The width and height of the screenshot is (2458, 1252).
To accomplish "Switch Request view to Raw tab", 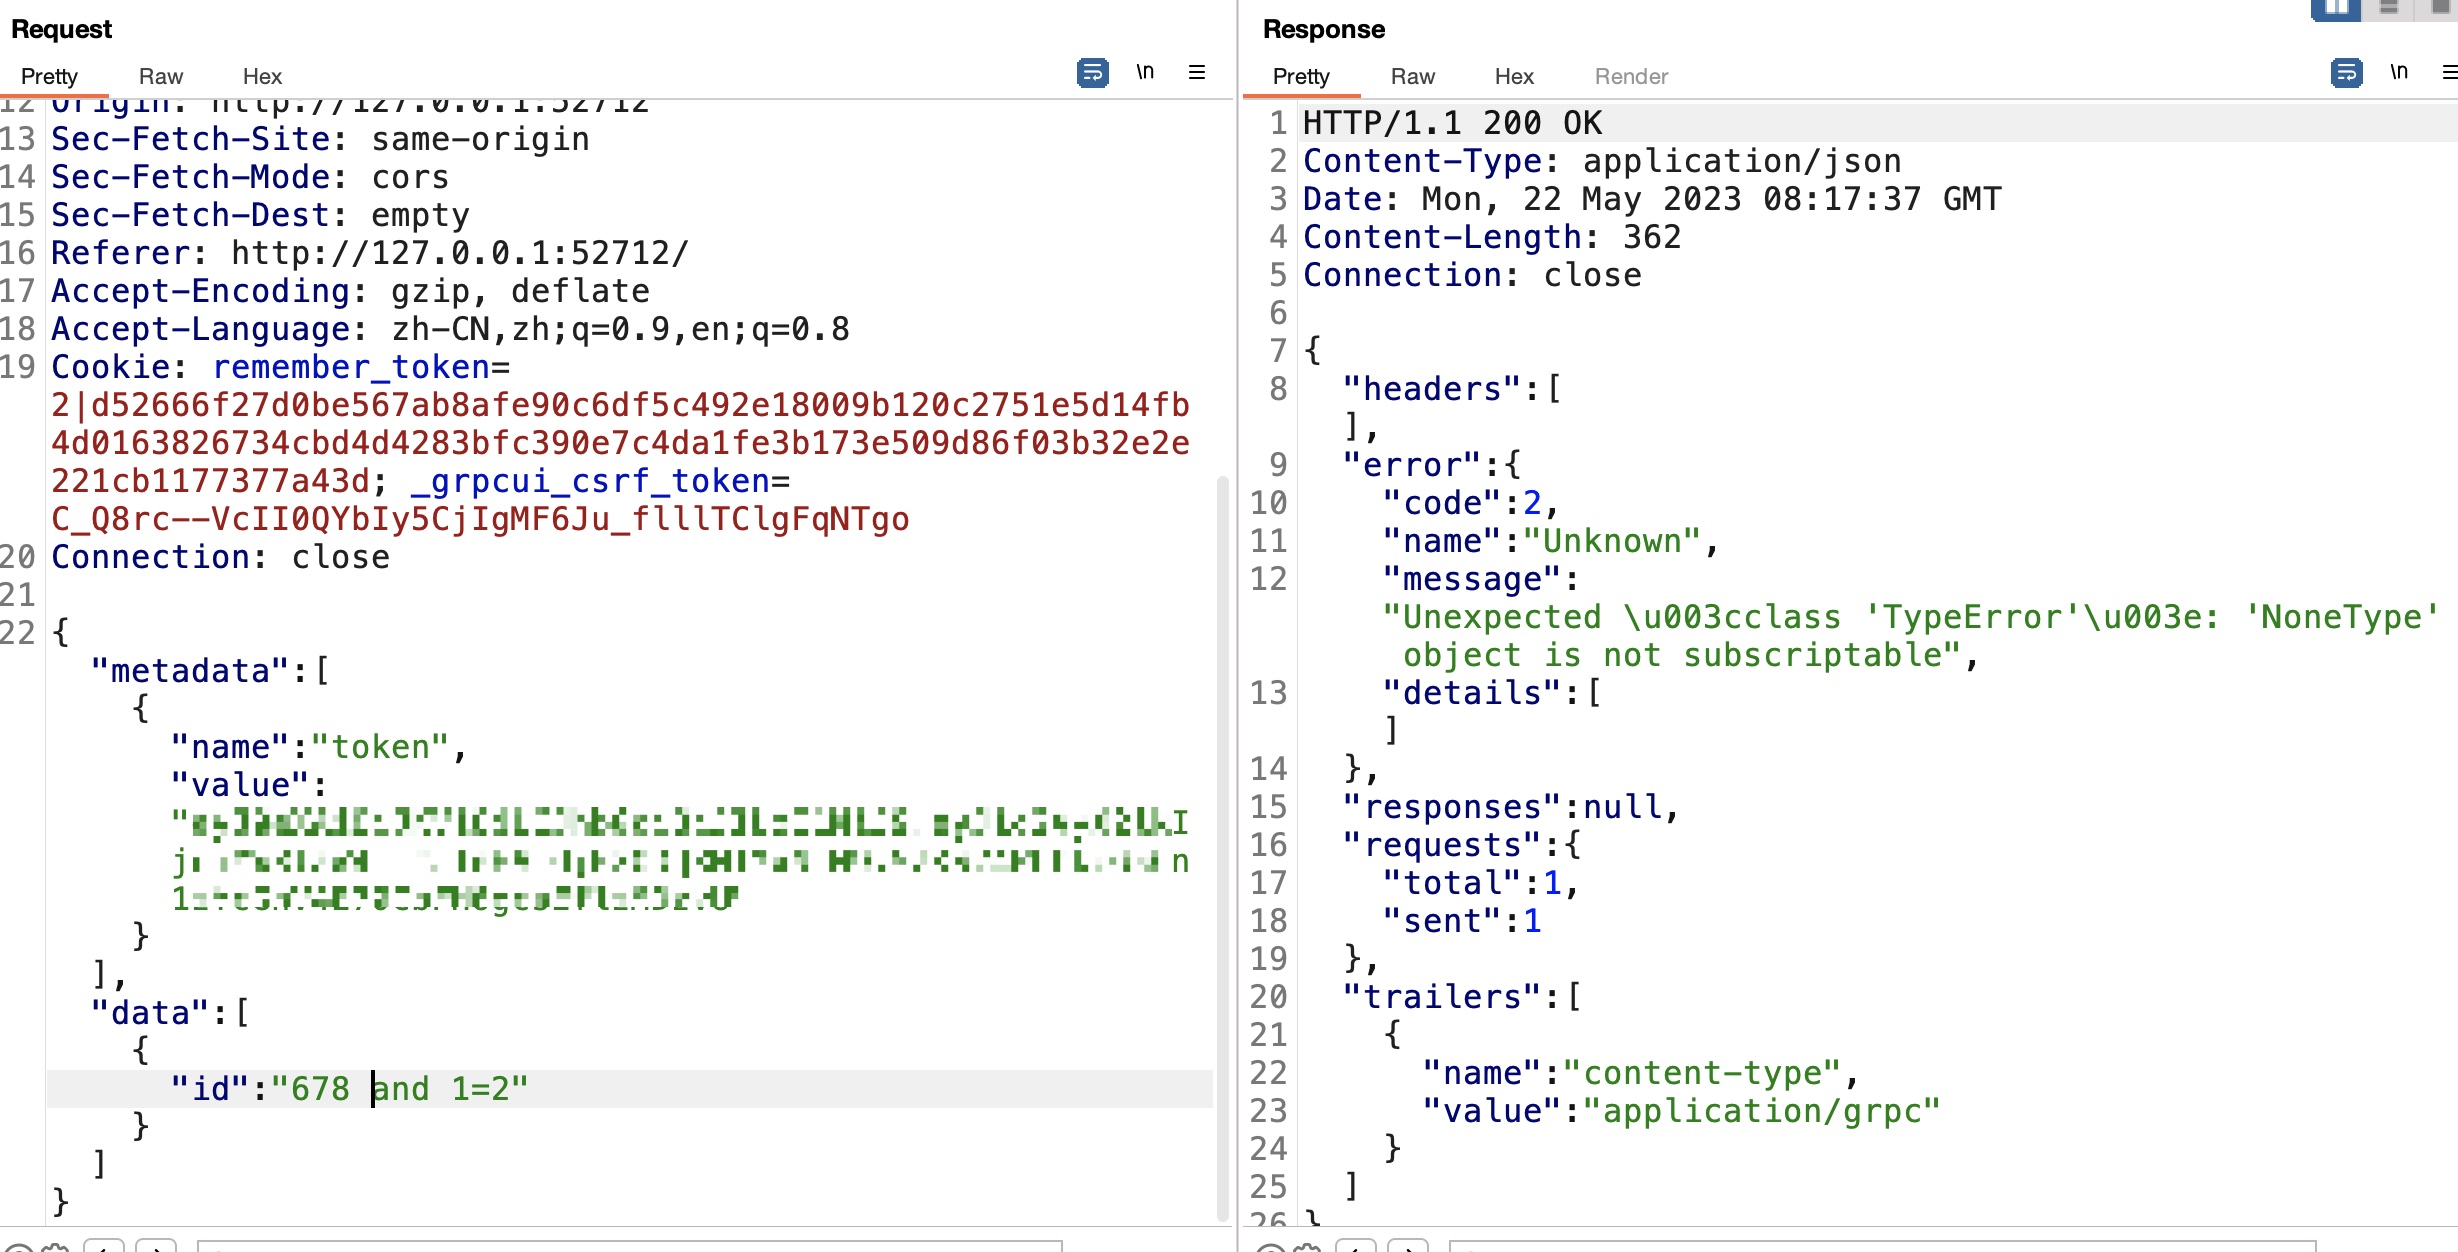I will click(x=160, y=77).
